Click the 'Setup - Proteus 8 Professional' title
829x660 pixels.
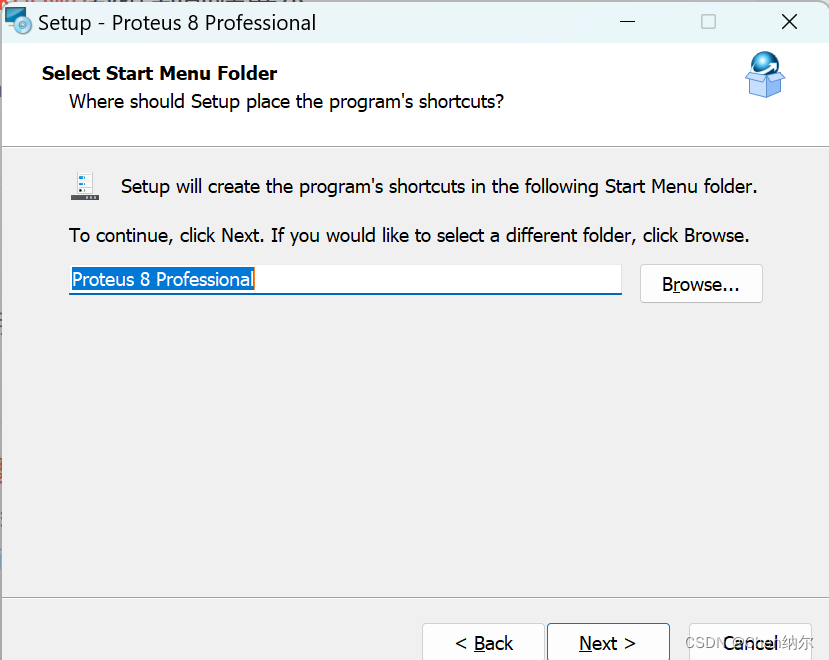click(177, 23)
